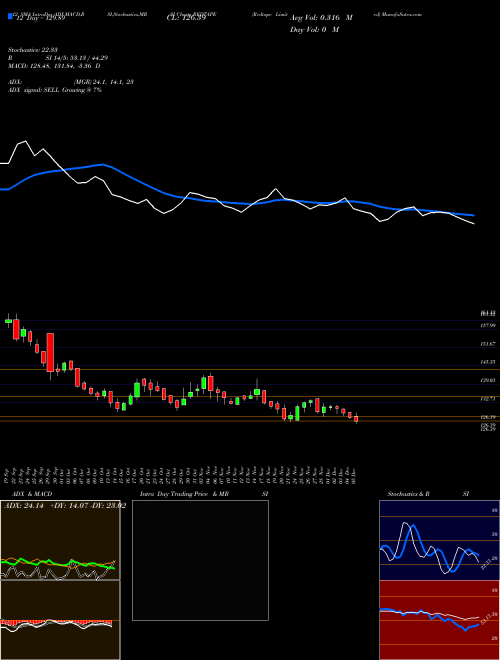500x660 pixels.
Task: Click the 145.35 price axis label
Action: pyautogui.click(x=488, y=362)
